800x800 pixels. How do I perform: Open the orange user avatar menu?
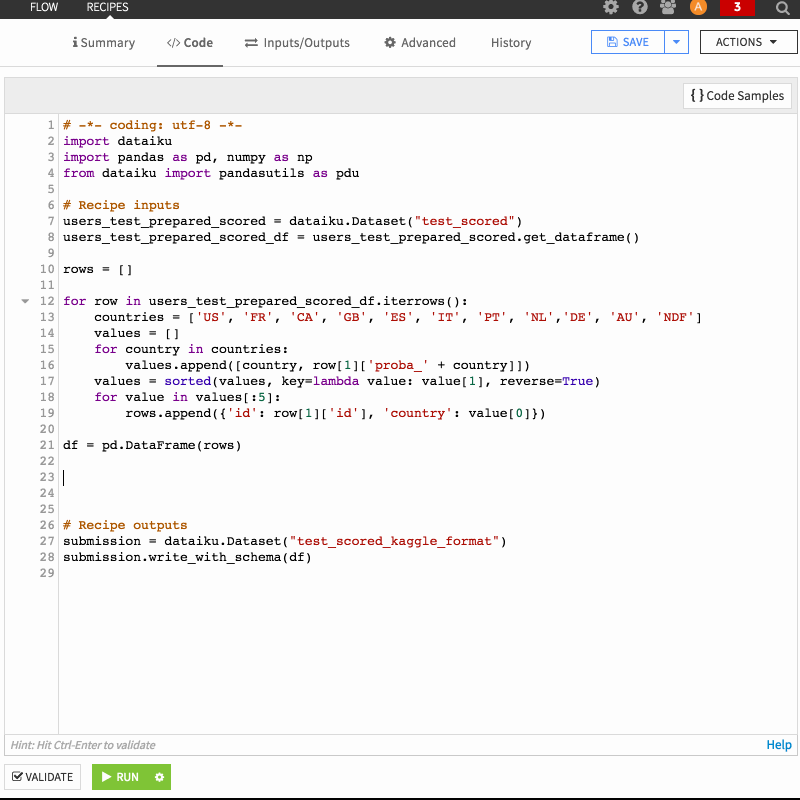698,7
